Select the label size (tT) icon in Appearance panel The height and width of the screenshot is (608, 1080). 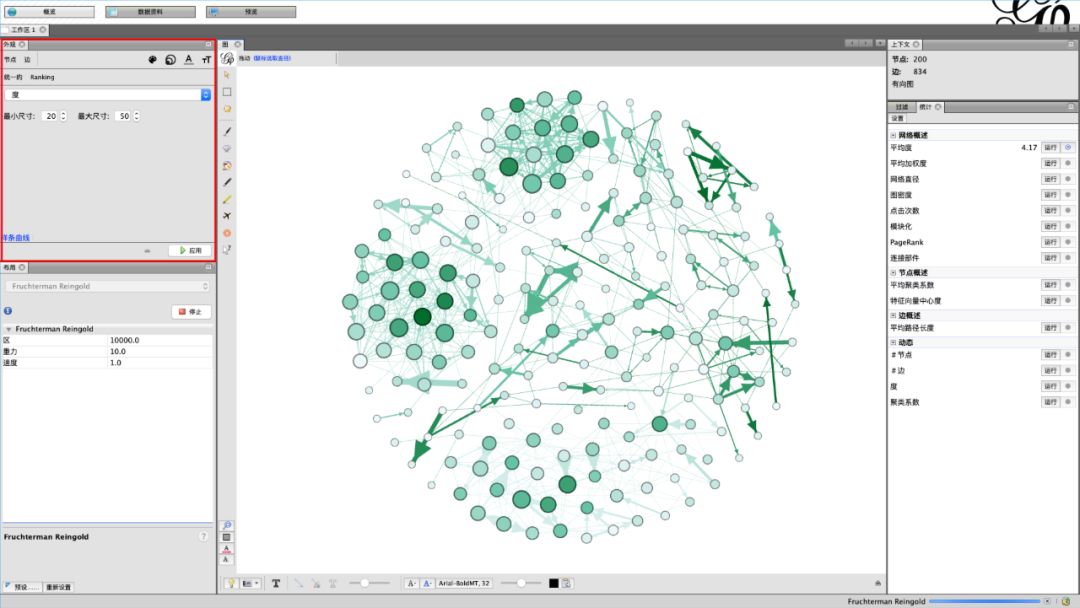point(206,60)
